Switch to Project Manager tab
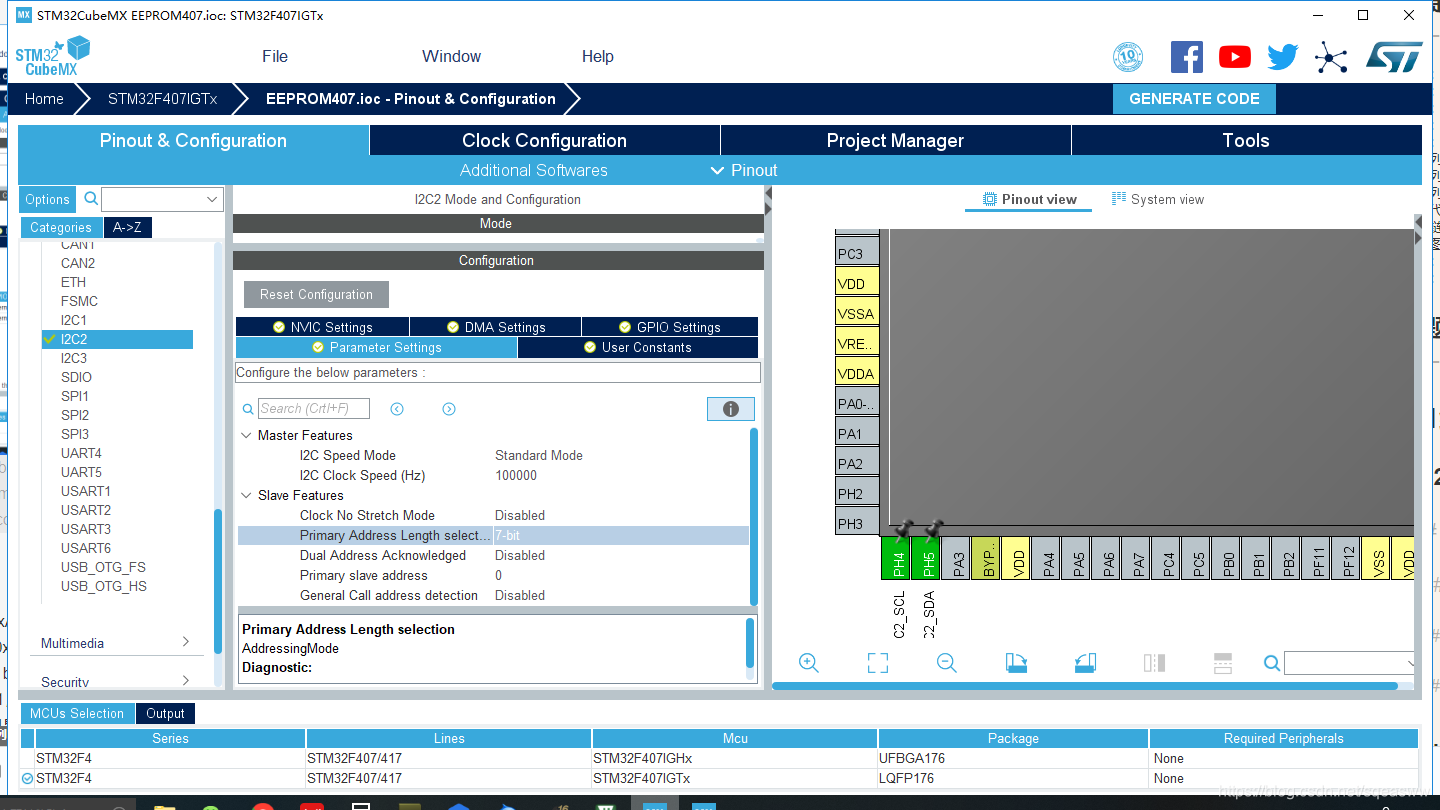The image size is (1440, 810). pyautogui.click(x=895, y=141)
